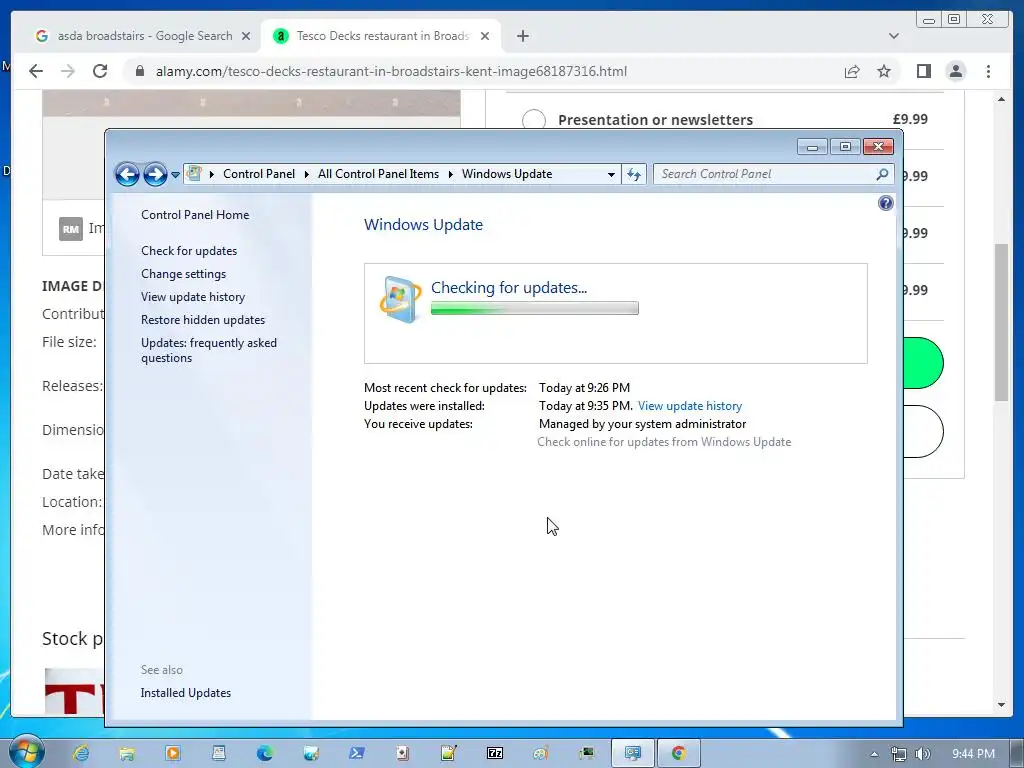Image resolution: width=1024 pixels, height=768 pixels.
Task: Click the Forward arrow in Control Panel window
Action: (155, 174)
